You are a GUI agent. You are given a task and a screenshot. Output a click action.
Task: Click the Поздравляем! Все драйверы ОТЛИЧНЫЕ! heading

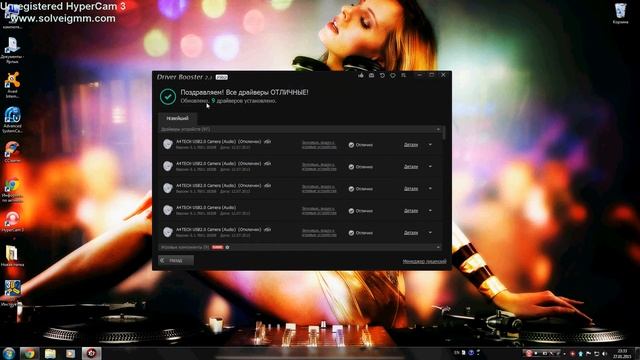point(244,92)
